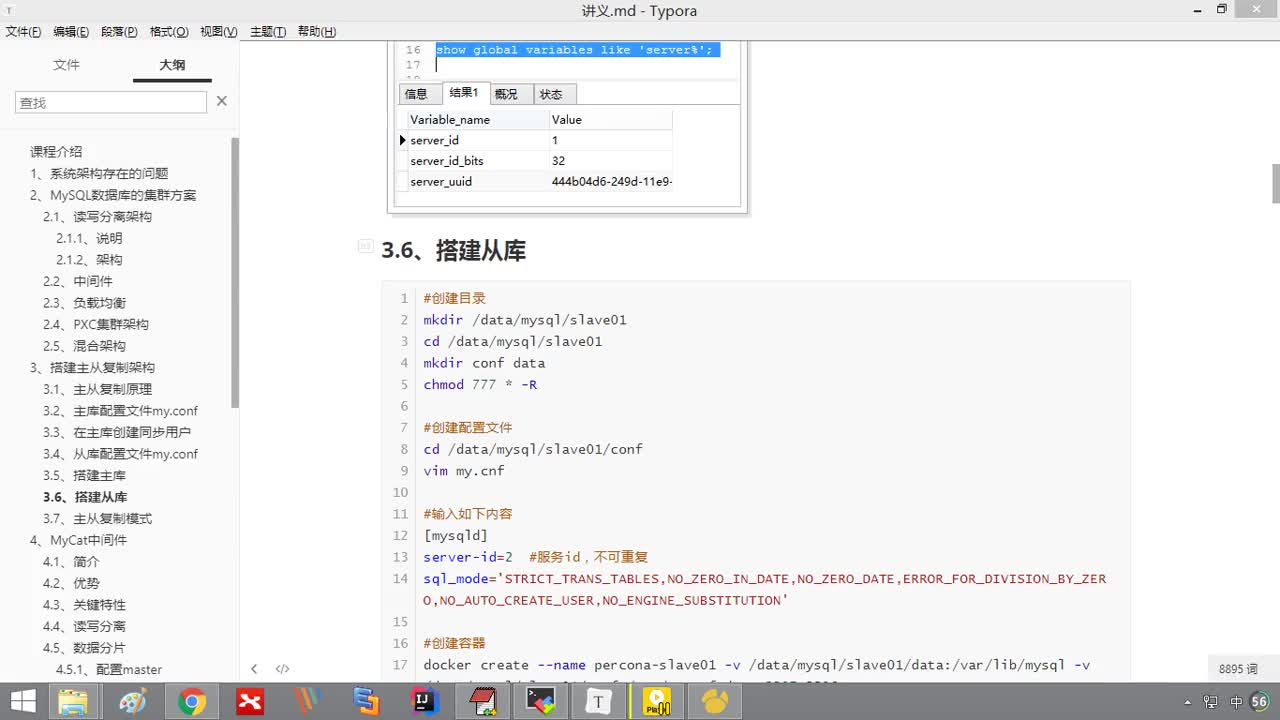Viewport: 1280px width, 720px height.
Task: Open outline item 4.4、读写分离
Action: point(84,626)
